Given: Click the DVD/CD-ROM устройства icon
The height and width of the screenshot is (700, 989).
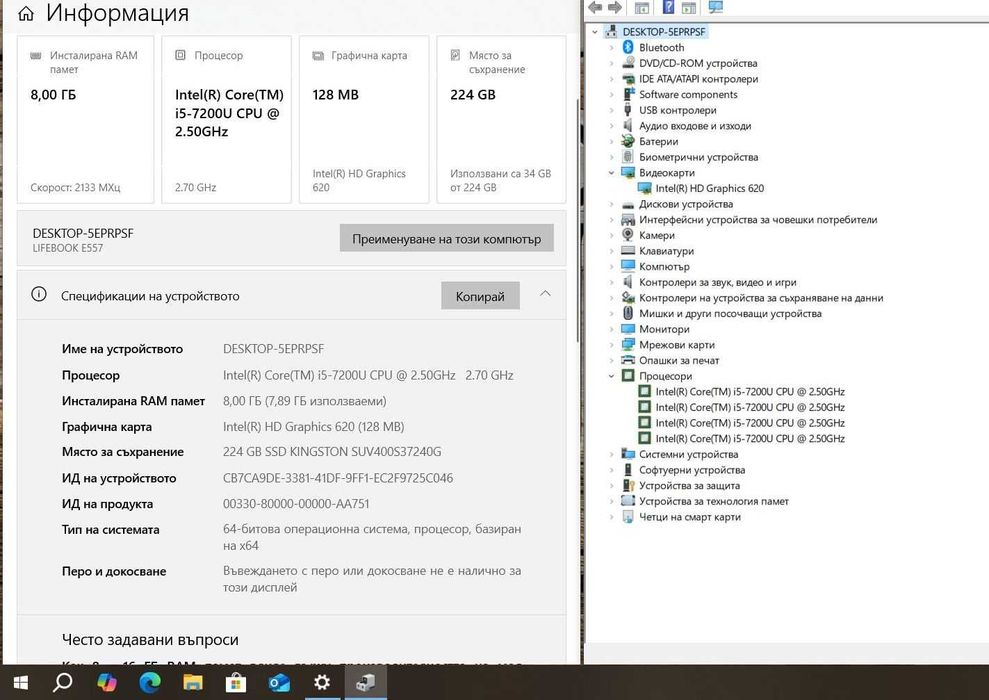Looking at the screenshot, I should coord(628,63).
